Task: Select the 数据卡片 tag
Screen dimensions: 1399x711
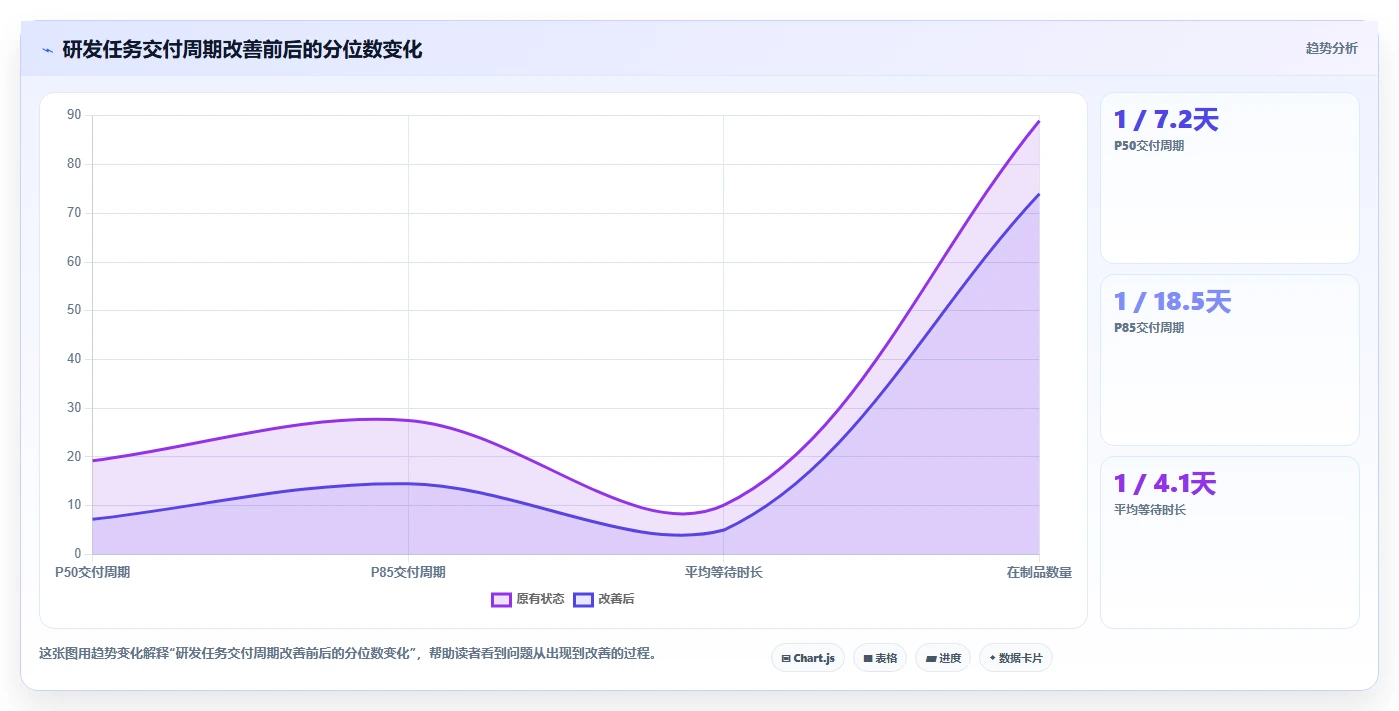Action: [x=1016, y=658]
